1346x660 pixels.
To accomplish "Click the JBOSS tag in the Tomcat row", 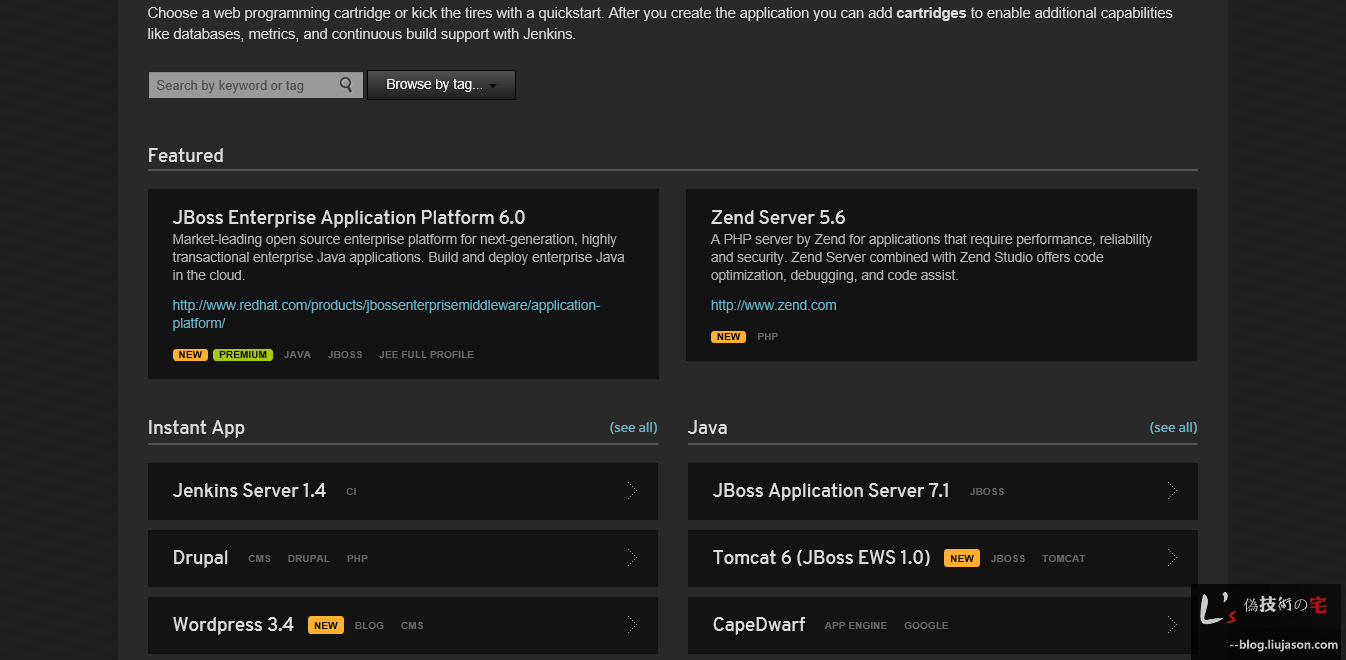I will pyautogui.click(x=1008, y=559).
